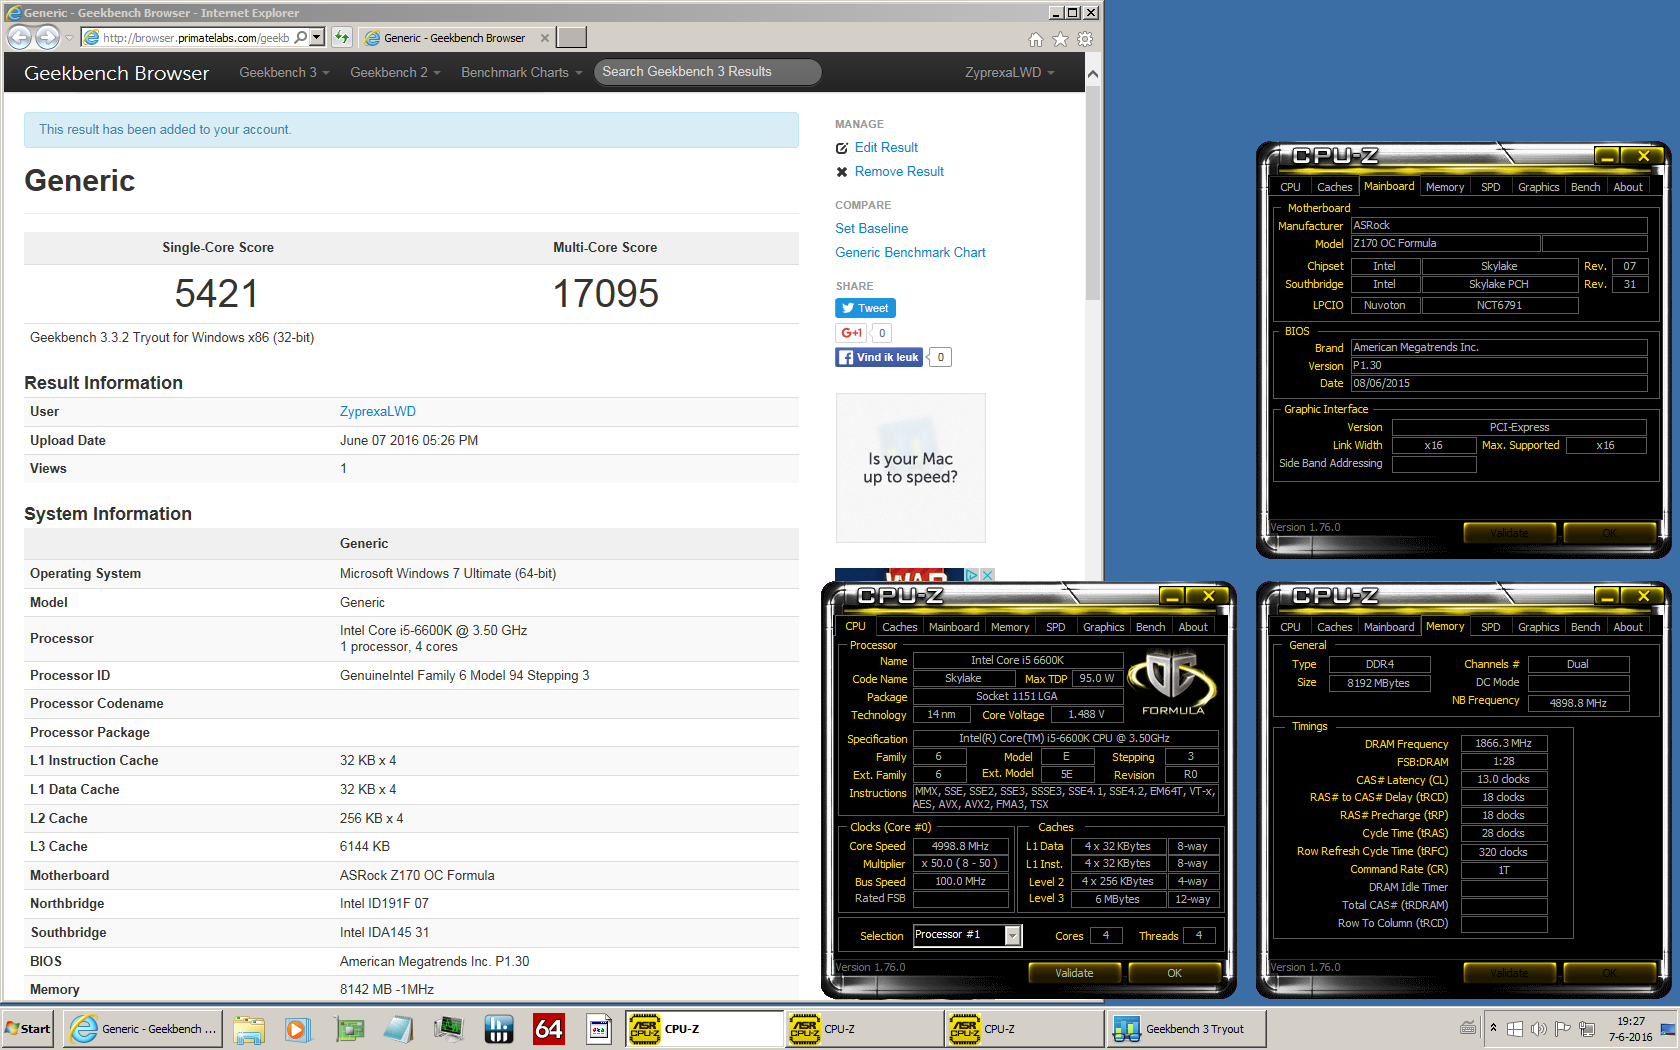Click the X icon beside Remove Result

coord(842,172)
